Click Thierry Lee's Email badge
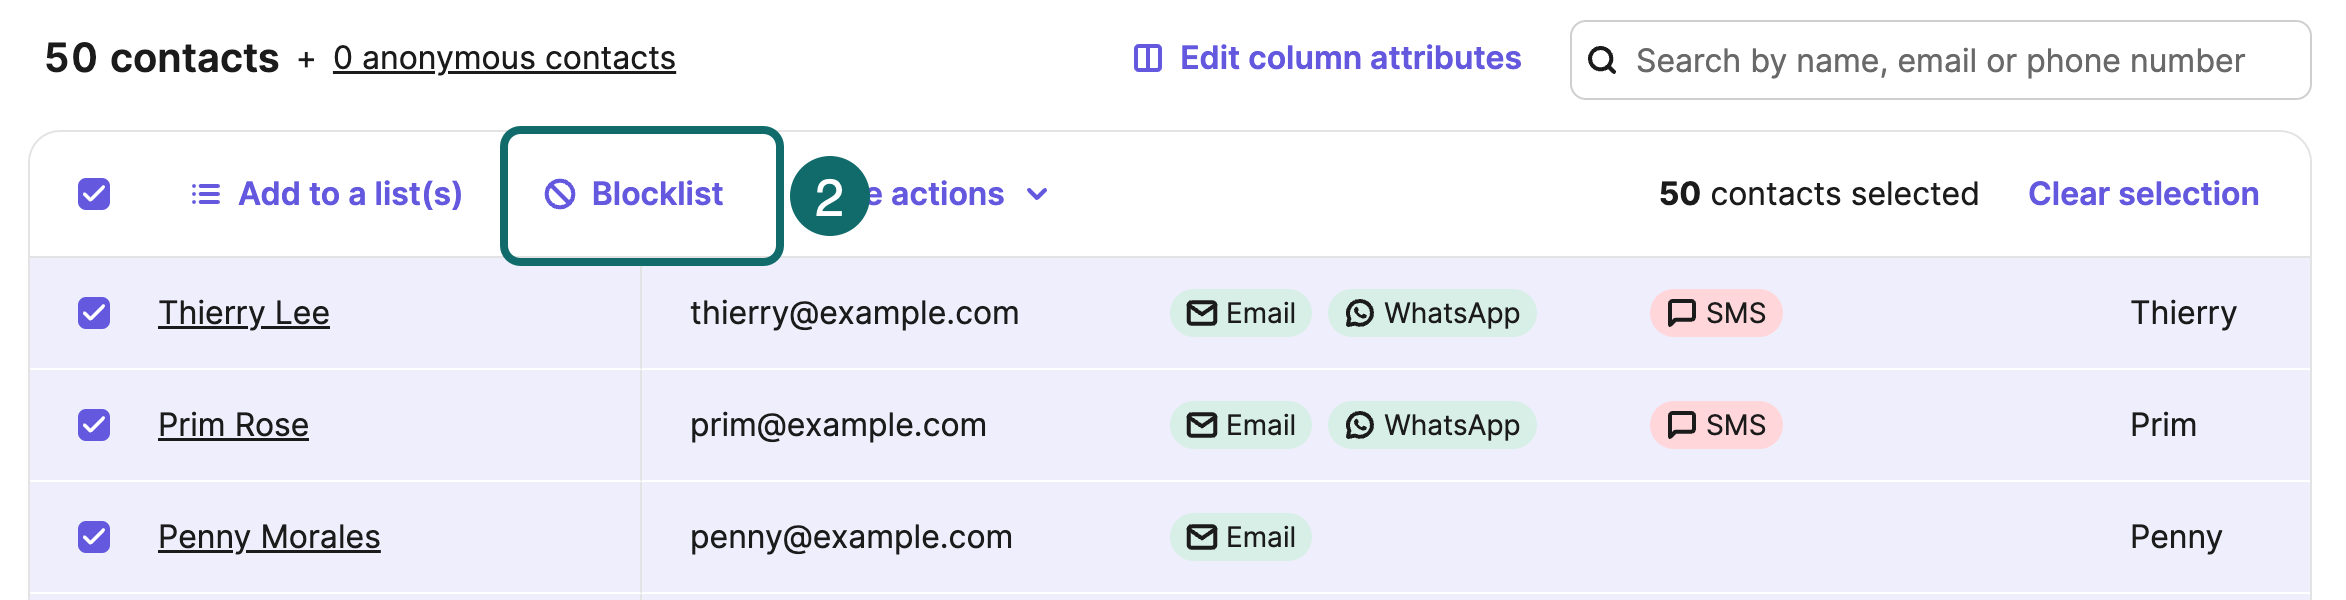Image resolution: width=2346 pixels, height=600 pixels. click(x=1240, y=313)
